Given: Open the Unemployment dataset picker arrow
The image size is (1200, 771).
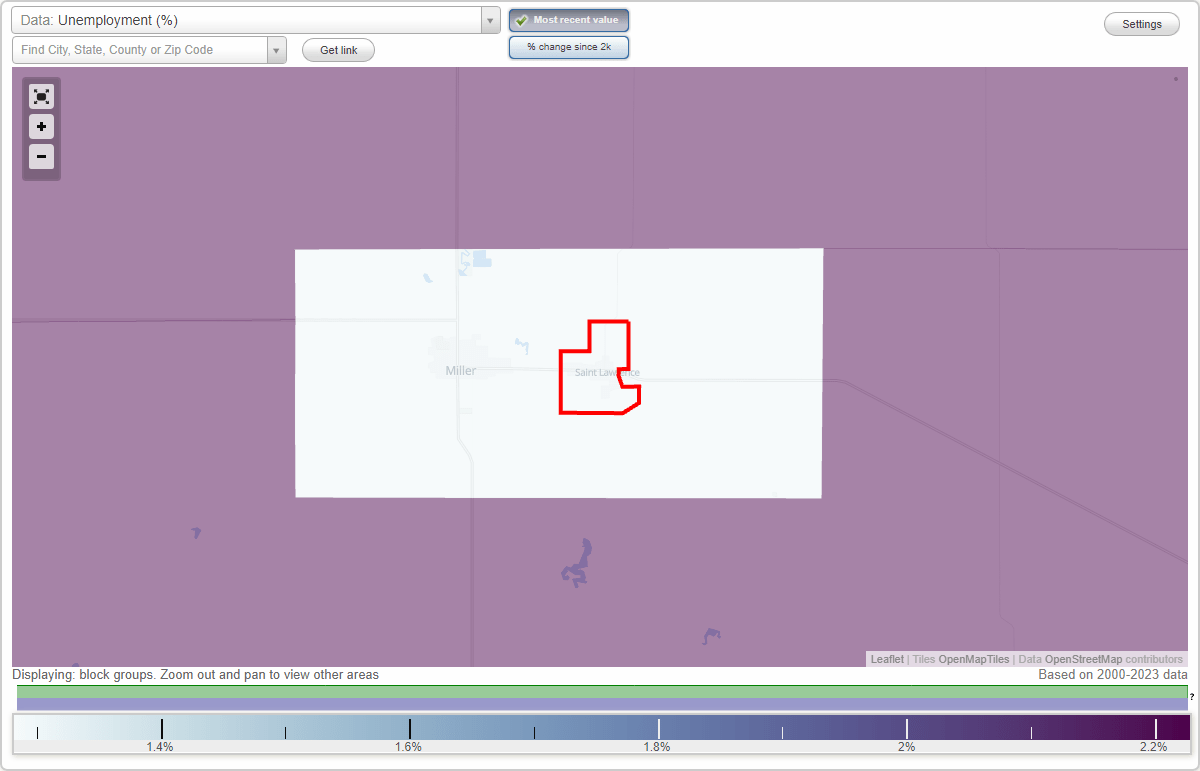Looking at the screenshot, I should (x=489, y=19).
